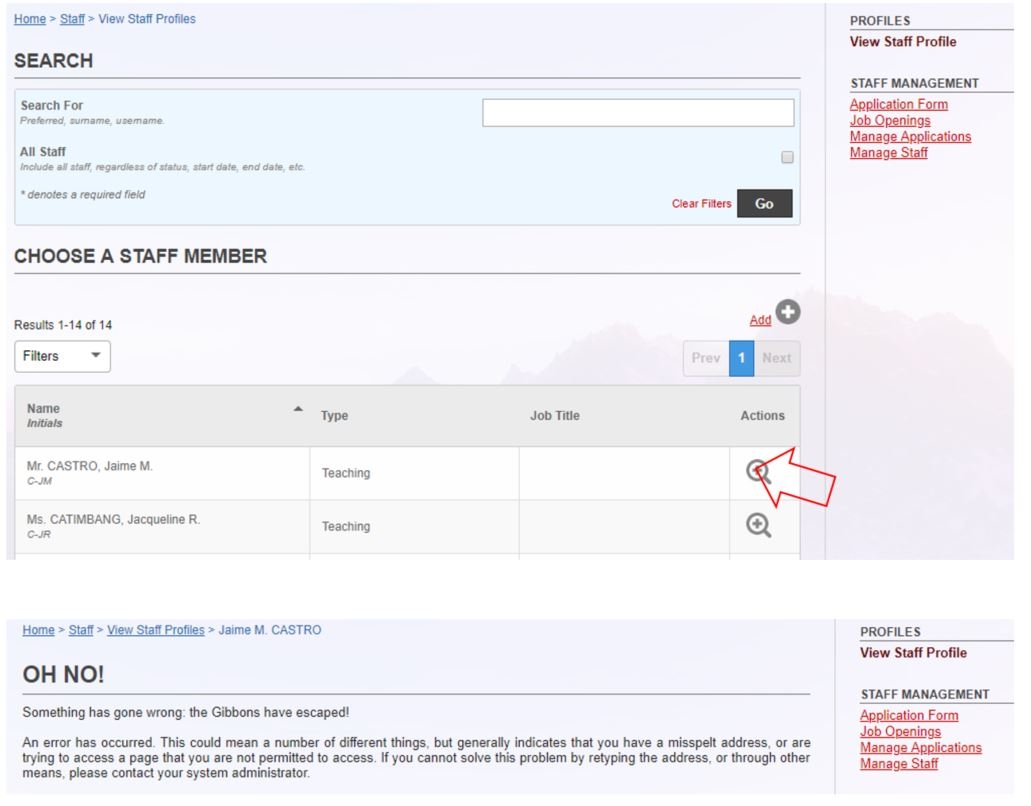Image resolution: width=1031 pixels, height=806 pixels.
Task: Click the Type column header
Action: [x=334, y=416]
